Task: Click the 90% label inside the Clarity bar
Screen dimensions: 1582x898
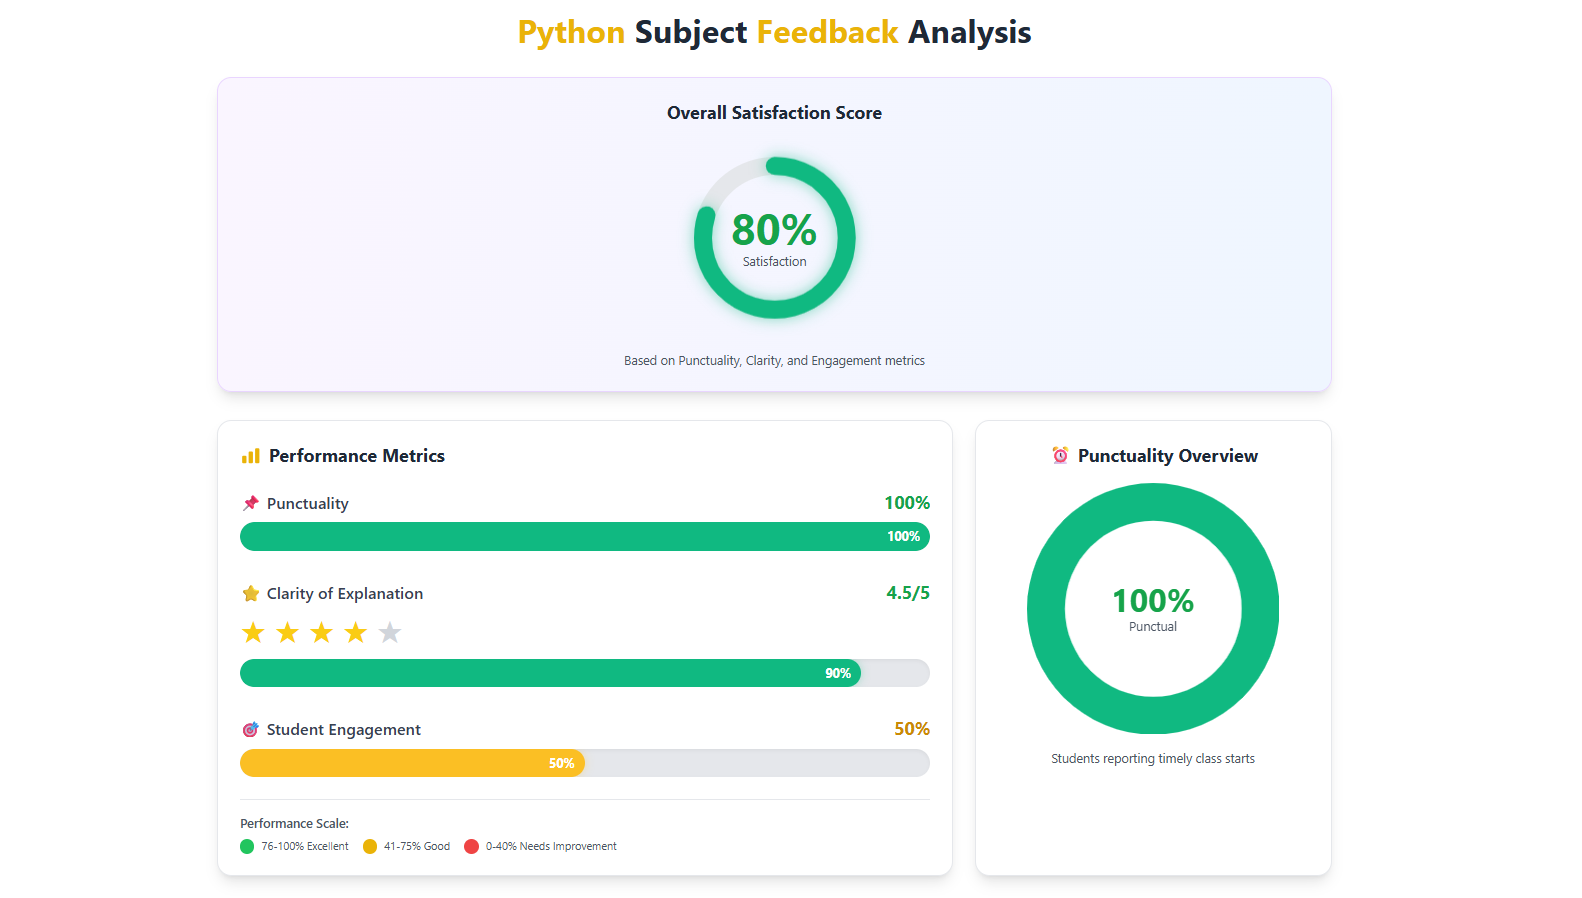Action: pyautogui.click(x=838, y=674)
